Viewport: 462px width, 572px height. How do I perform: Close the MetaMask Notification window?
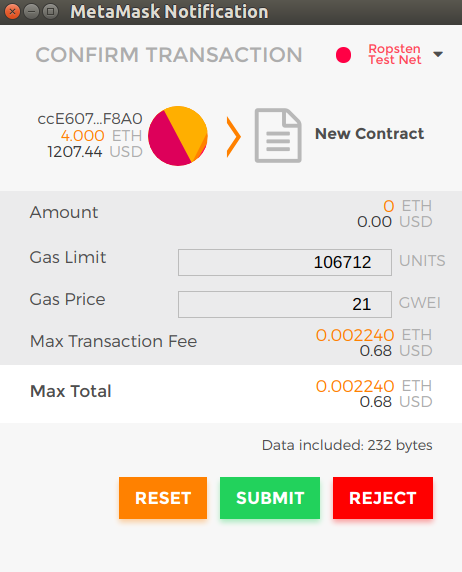coord(12,12)
